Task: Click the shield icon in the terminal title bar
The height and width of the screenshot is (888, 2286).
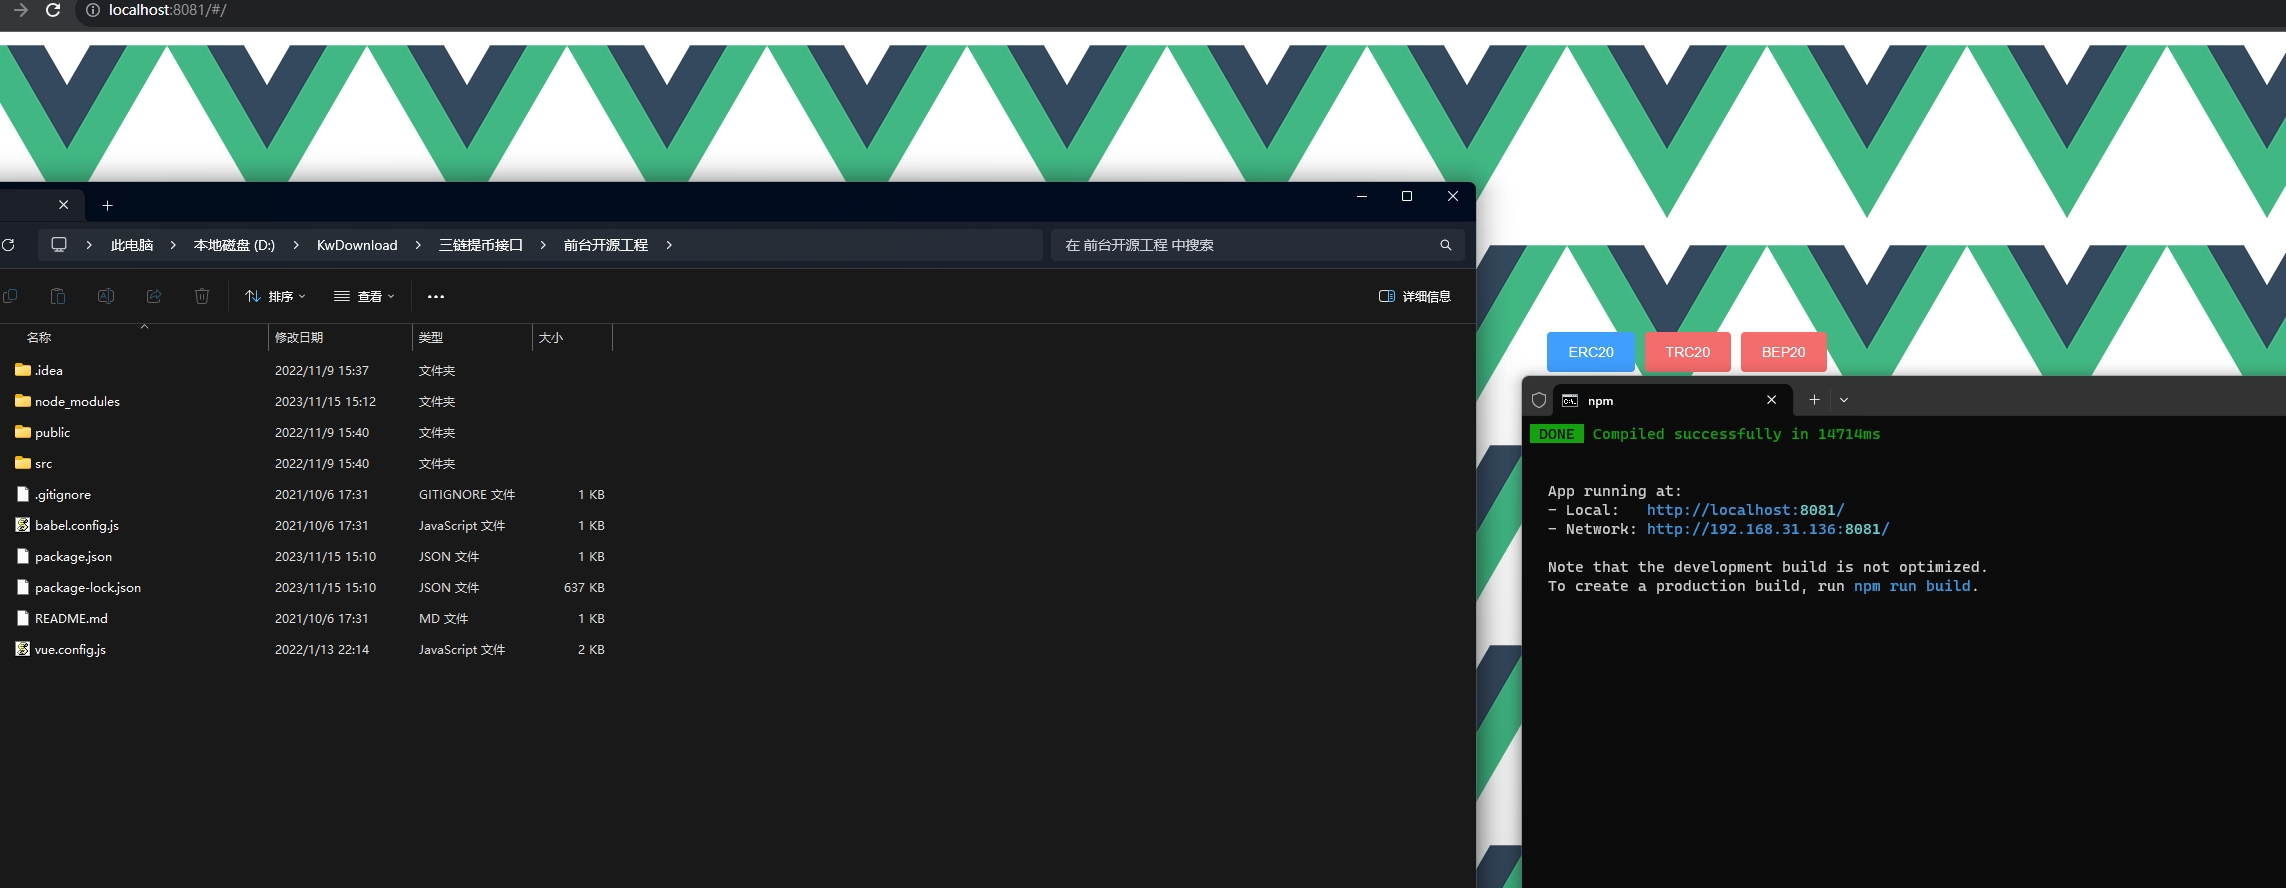Action: (1539, 400)
